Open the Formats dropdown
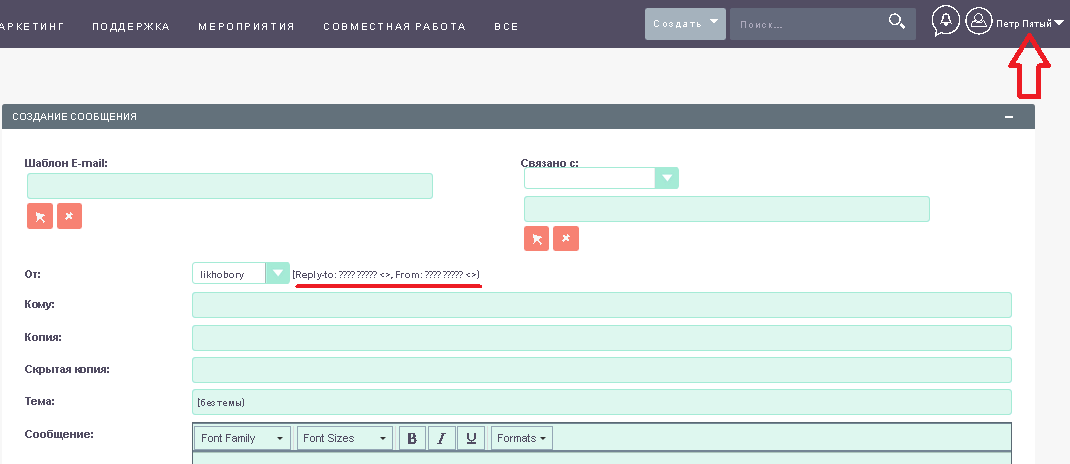The width and height of the screenshot is (1070, 464). 521,438
